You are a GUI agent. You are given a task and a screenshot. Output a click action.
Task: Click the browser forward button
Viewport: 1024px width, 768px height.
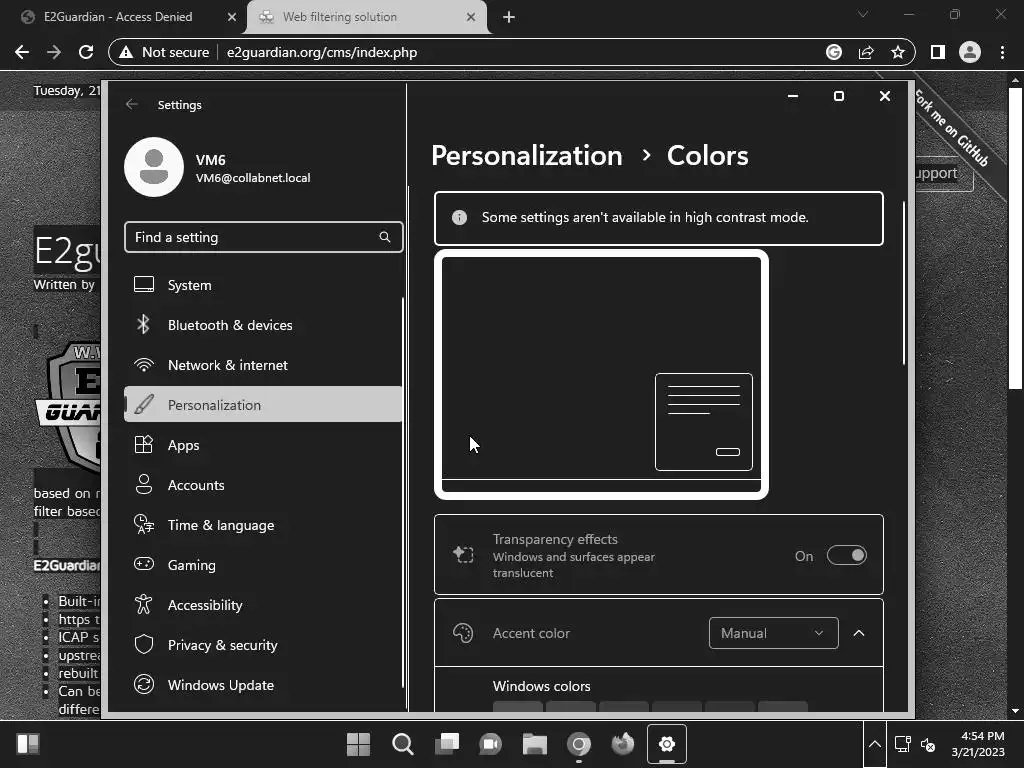(x=54, y=52)
